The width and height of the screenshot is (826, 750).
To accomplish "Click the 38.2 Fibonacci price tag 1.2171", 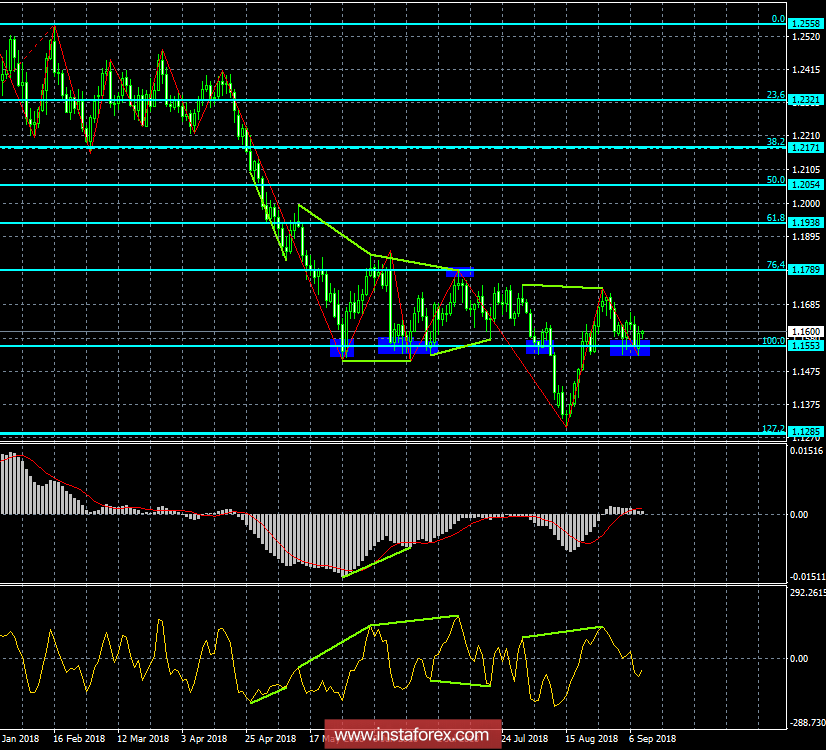I will [806, 148].
